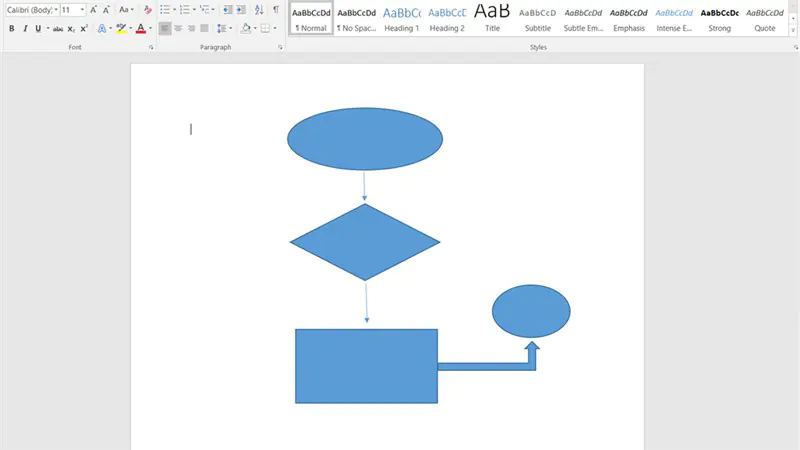Toggle underline formatting
The height and width of the screenshot is (450, 800).
point(38,29)
